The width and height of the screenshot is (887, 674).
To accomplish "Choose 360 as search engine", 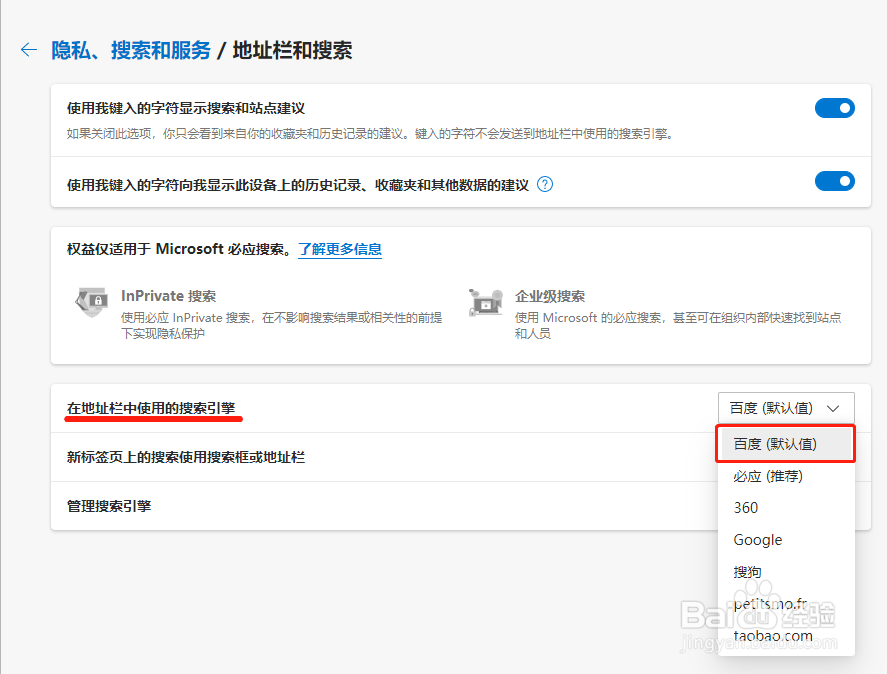I will coord(785,508).
